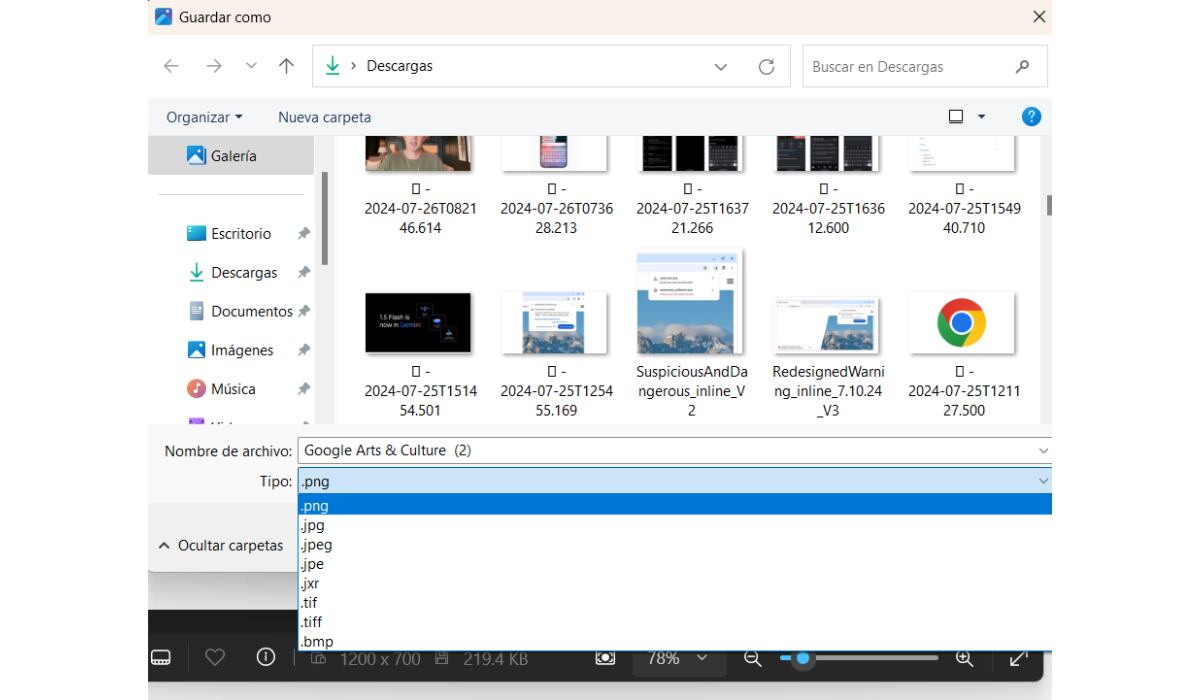The image size is (1200, 700).
Task: Open the image info icon
Action: (266, 658)
